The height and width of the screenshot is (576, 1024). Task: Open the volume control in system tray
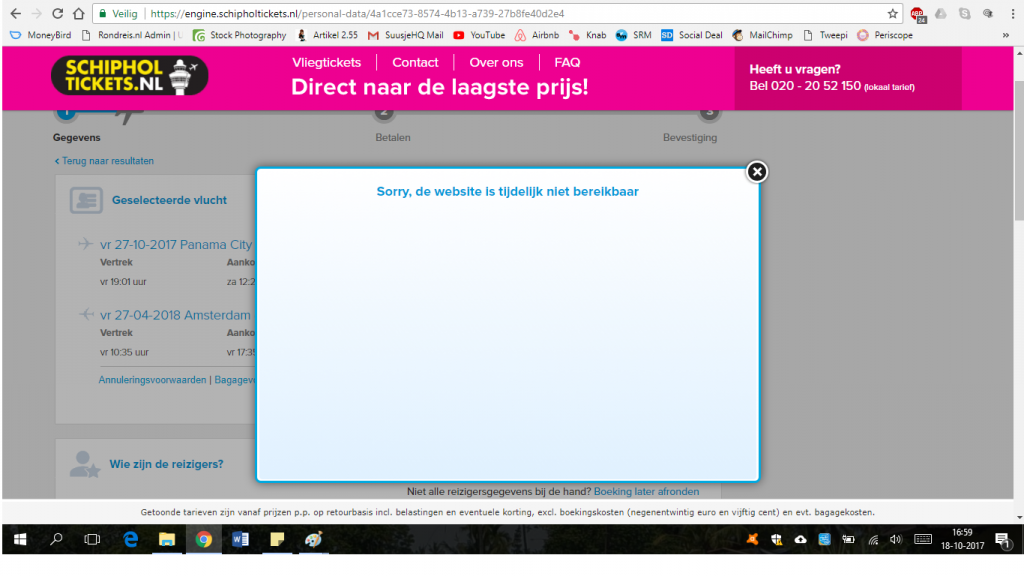(x=895, y=539)
